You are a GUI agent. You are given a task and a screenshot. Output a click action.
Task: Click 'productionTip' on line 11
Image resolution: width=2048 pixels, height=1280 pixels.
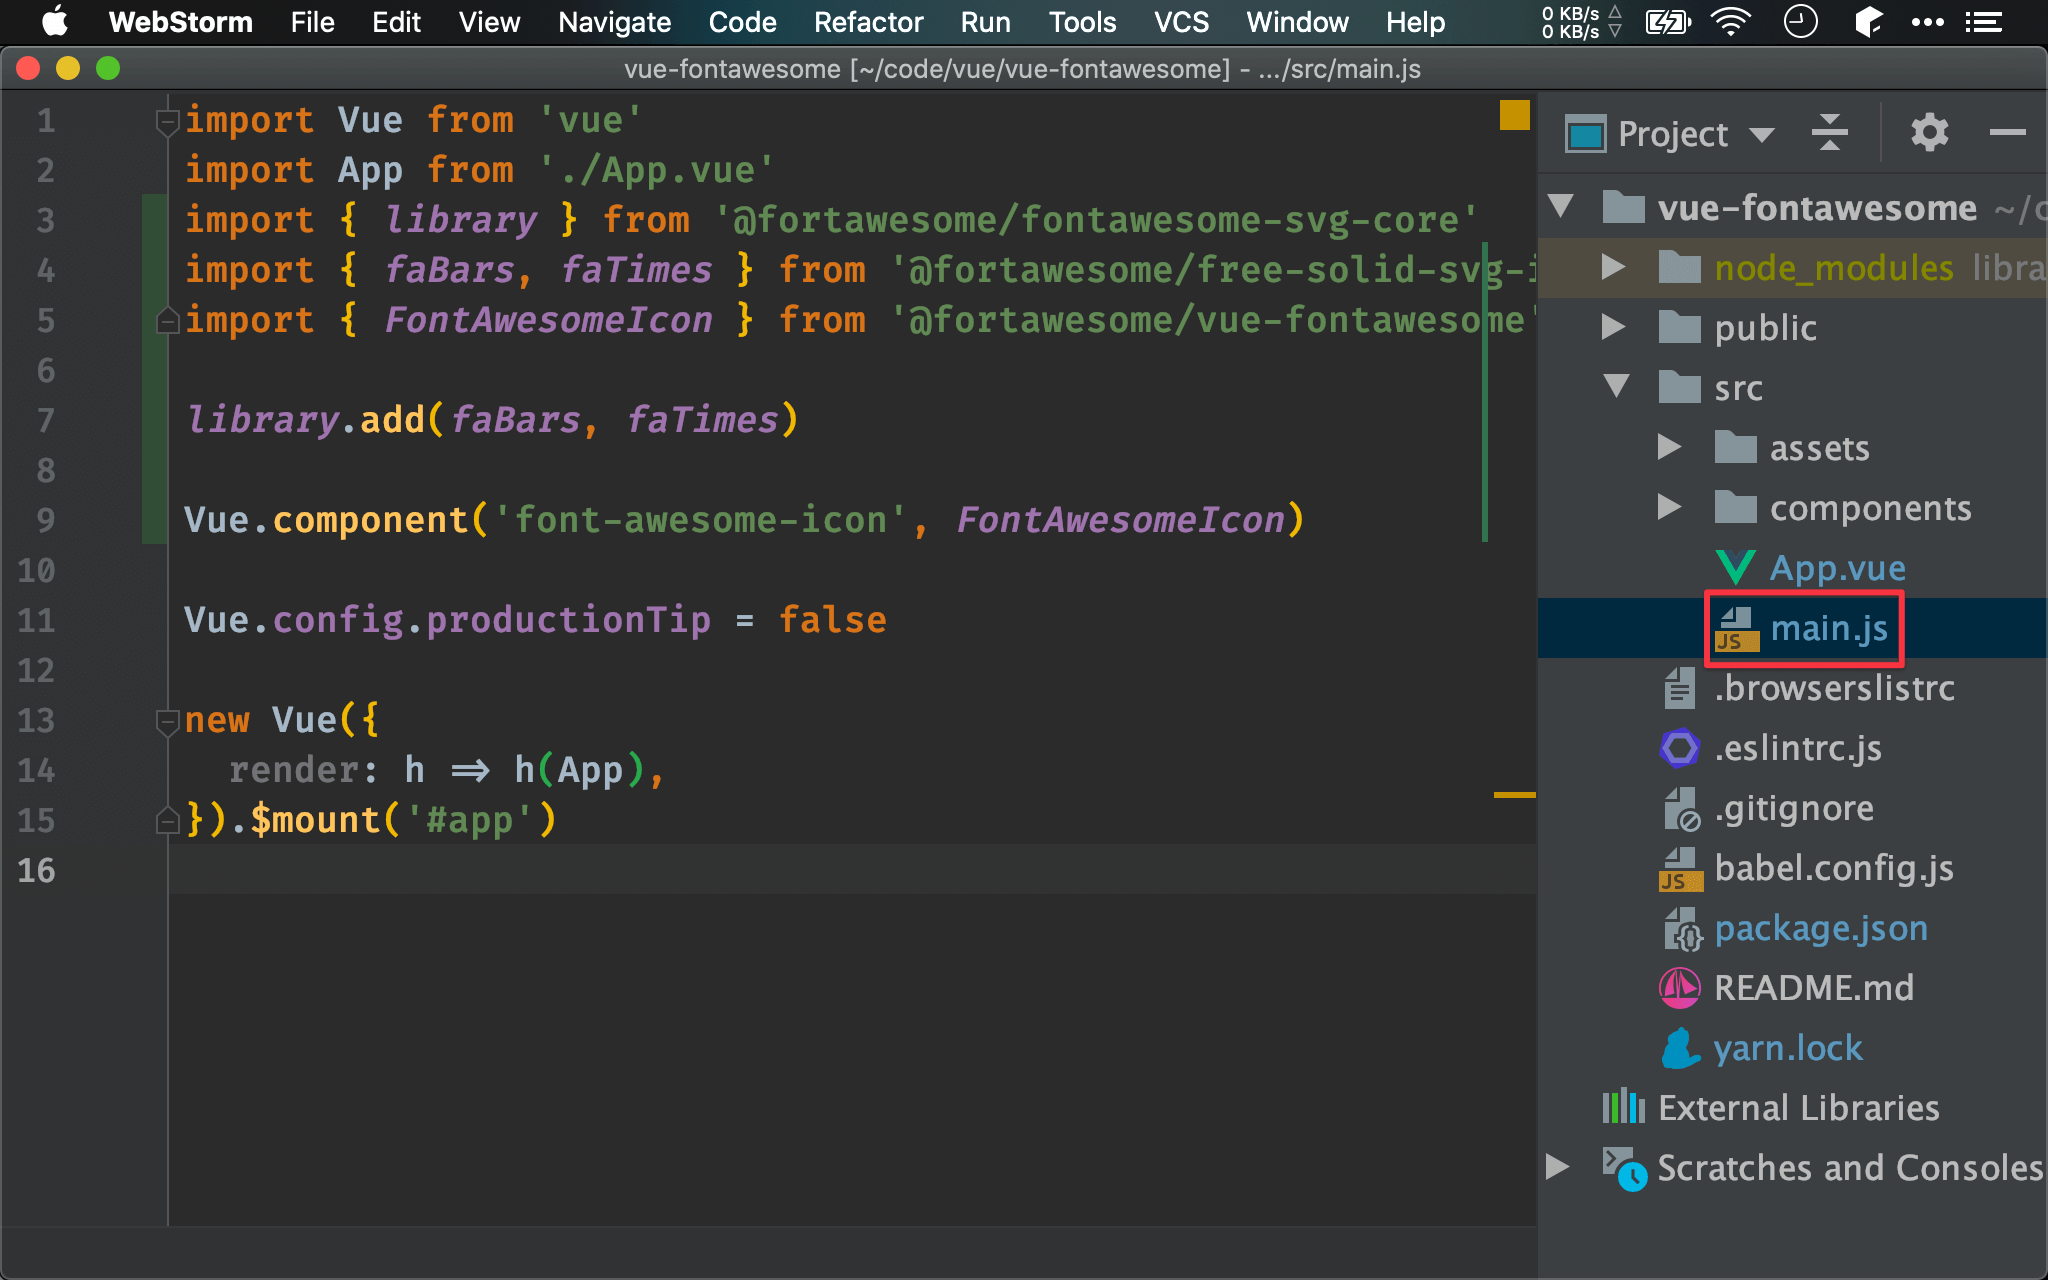click(568, 620)
